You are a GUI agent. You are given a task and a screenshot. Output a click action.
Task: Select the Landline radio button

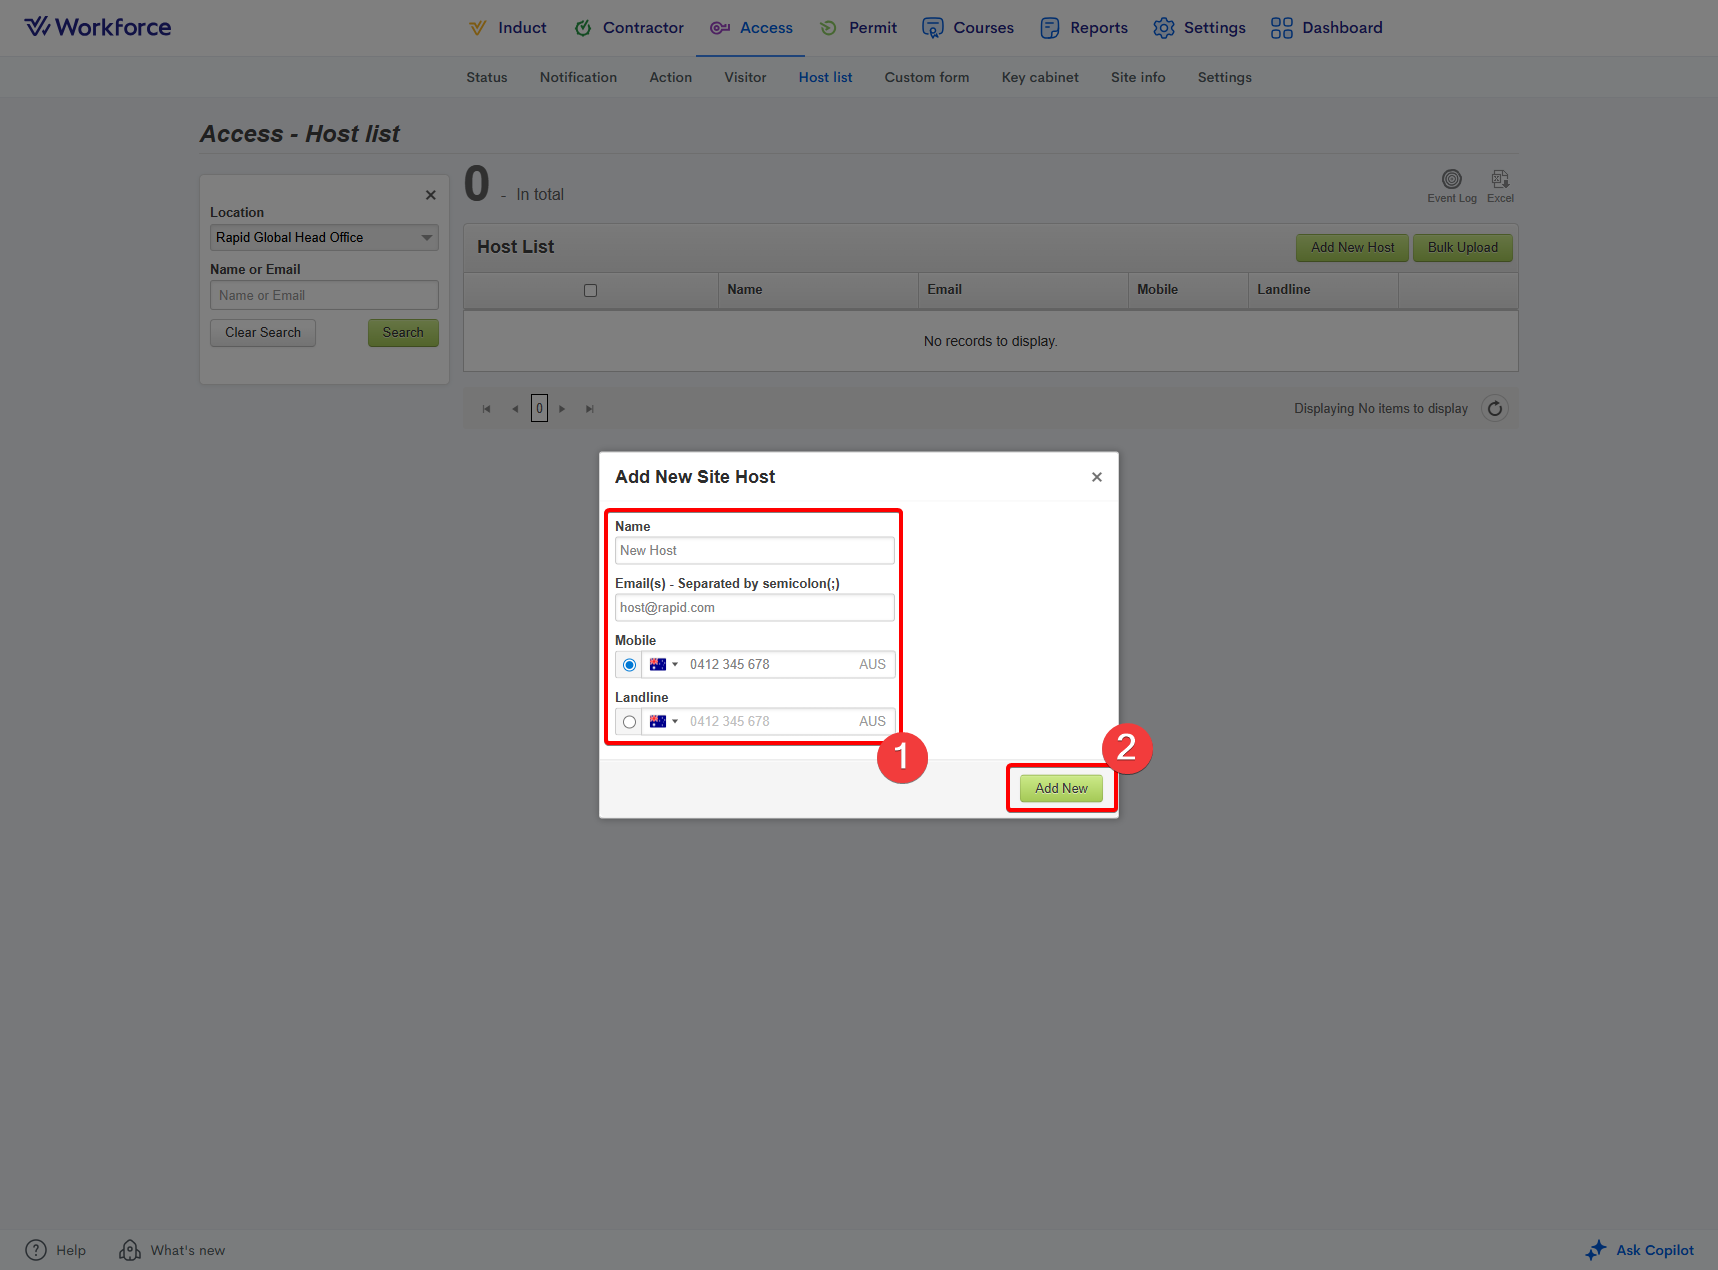pos(629,722)
